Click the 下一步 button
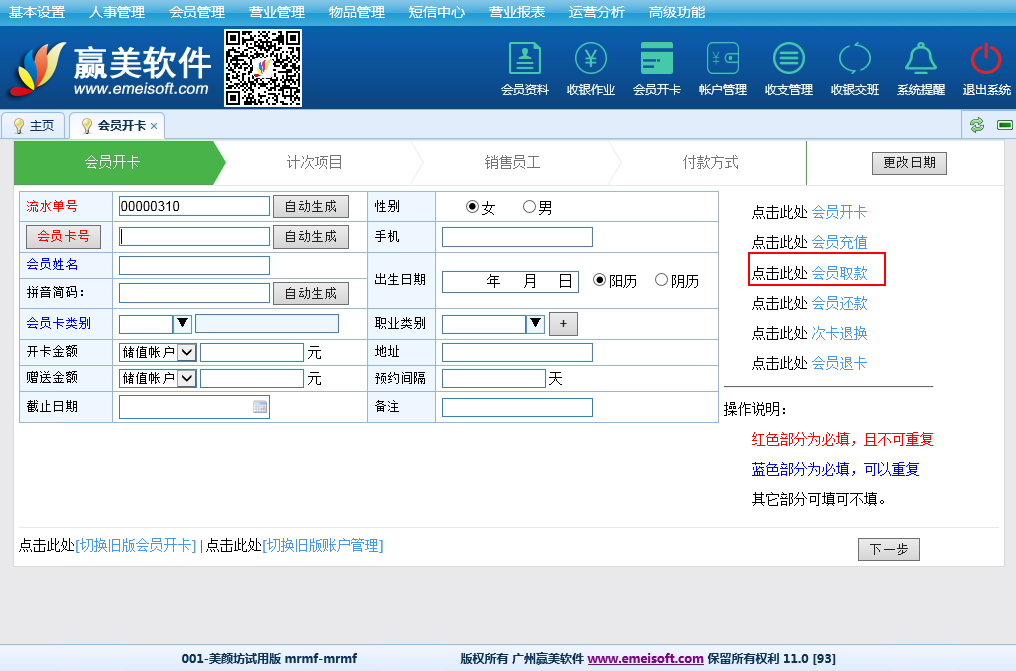This screenshot has height=671, width=1016. [x=888, y=549]
